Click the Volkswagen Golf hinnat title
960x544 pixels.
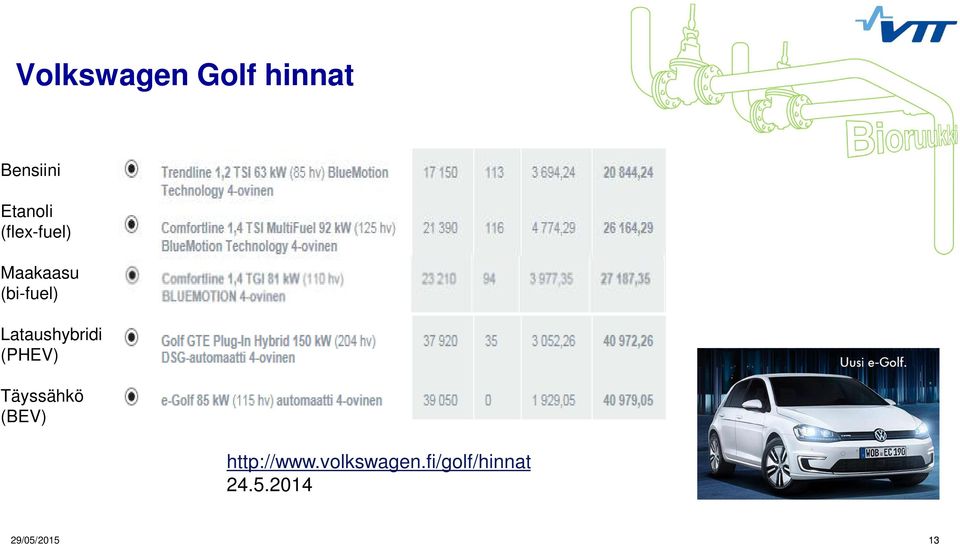tap(185, 75)
